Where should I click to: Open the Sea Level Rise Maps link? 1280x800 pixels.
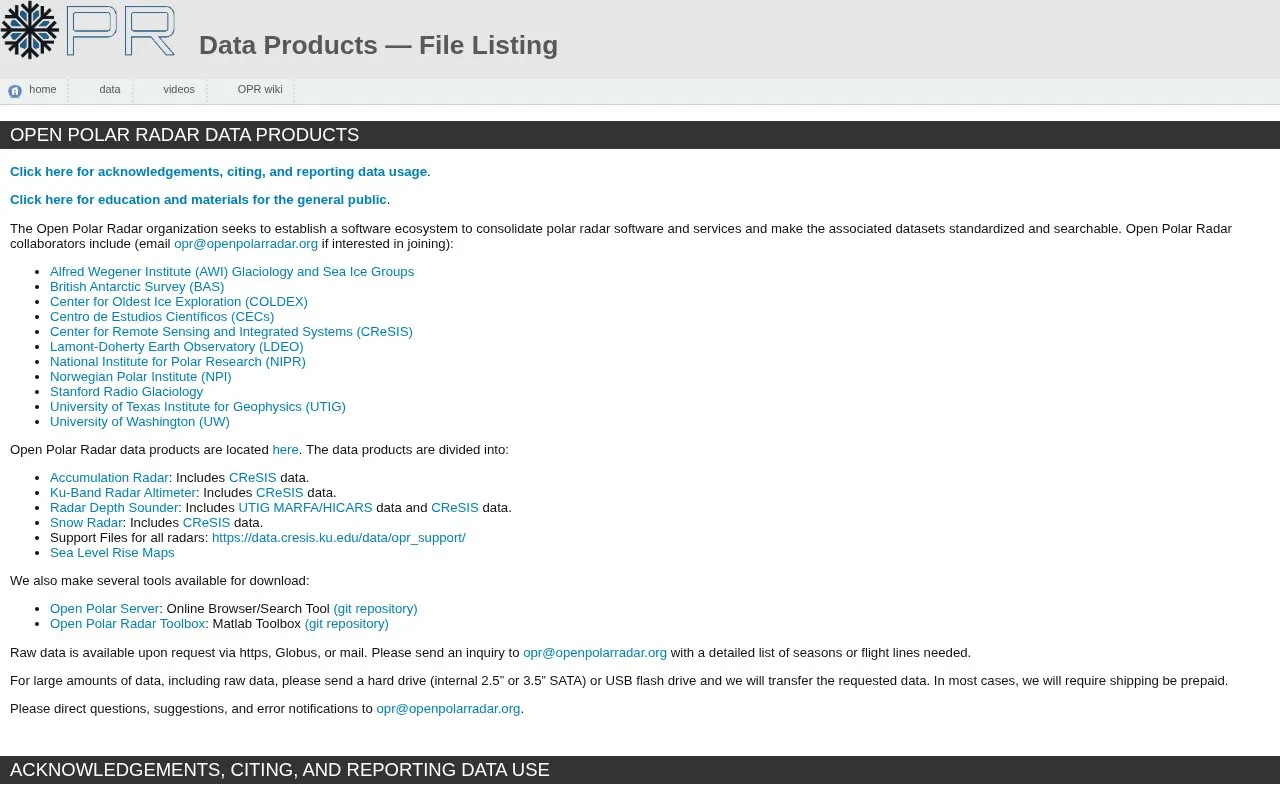coord(112,553)
